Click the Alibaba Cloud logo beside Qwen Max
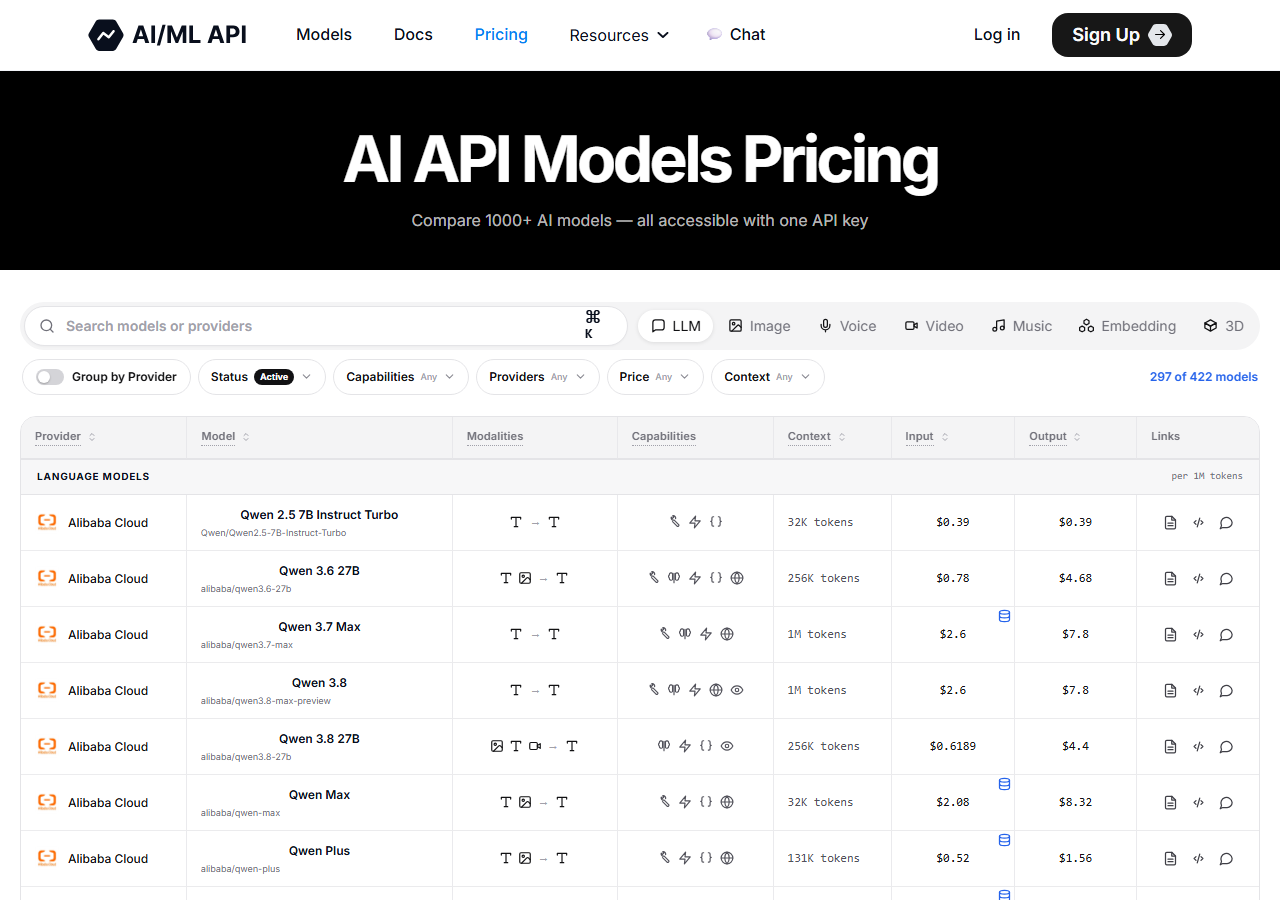1280x900 pixels. (47, 802)
